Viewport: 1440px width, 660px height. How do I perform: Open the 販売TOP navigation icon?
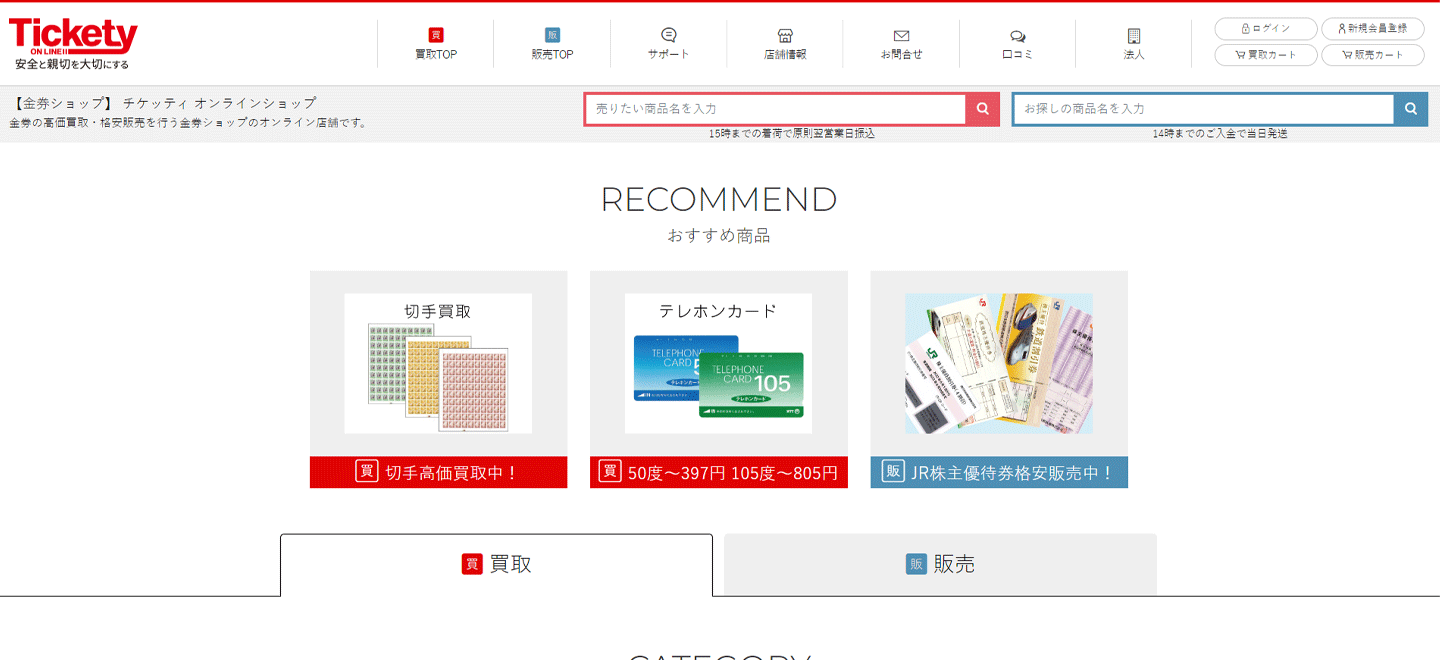(552, 36)
